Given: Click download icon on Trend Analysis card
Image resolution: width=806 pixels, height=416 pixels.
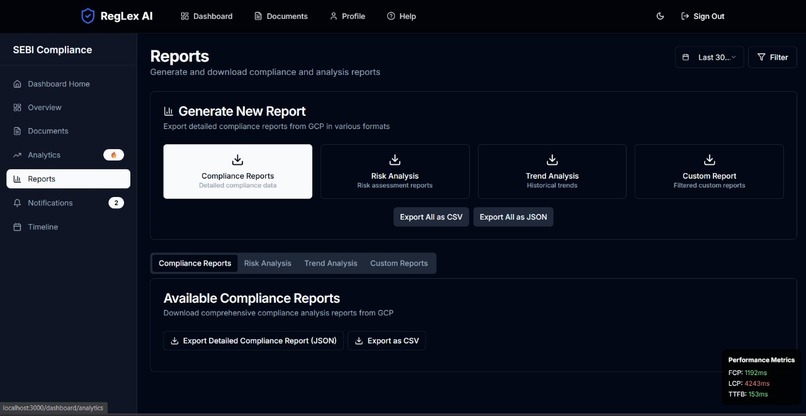Looking at the screenshot, I should 552,159.
